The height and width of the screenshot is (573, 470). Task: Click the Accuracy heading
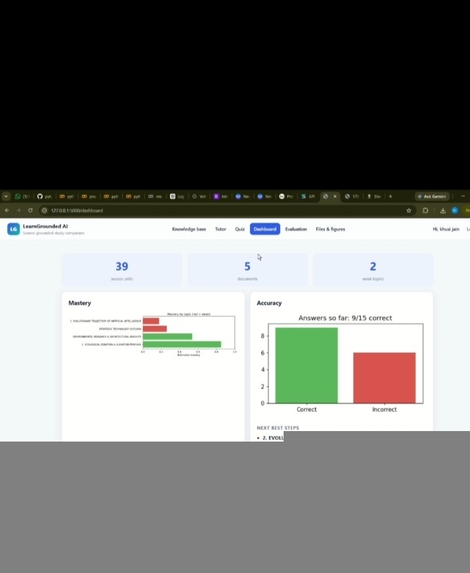tap(269, 303)
